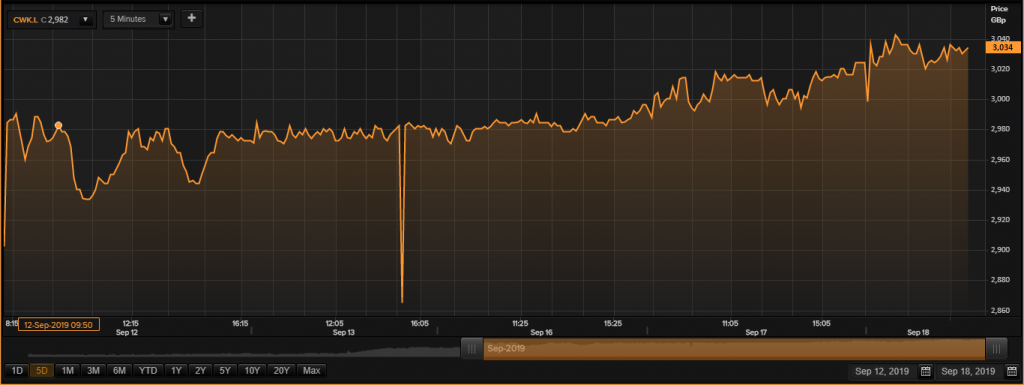Click the orange 3,034 price label
This screenshot has width=1024, height=385.
(1003, 47)
